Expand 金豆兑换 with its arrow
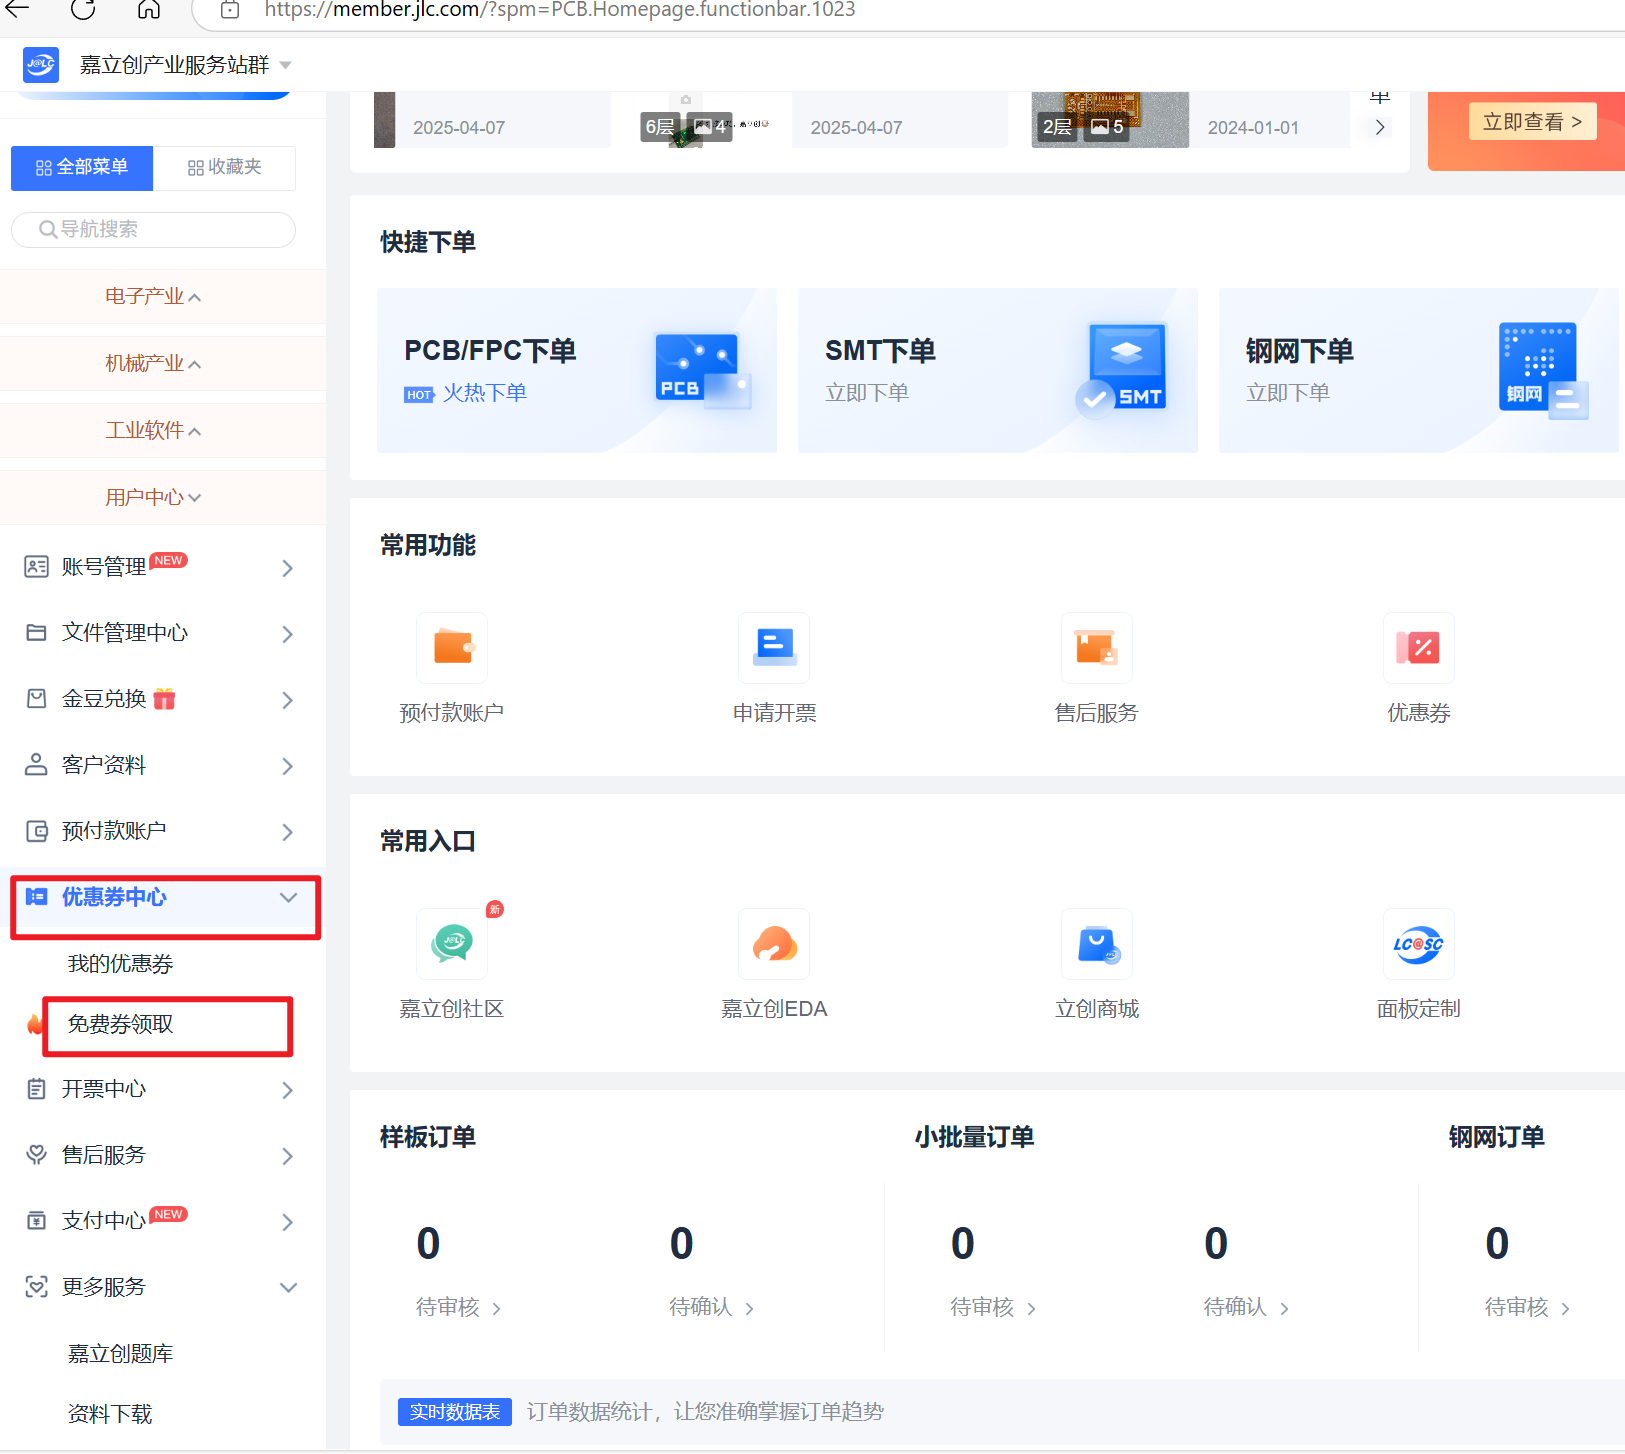The image size is (1625, 1454). click(x=287, y=700)
